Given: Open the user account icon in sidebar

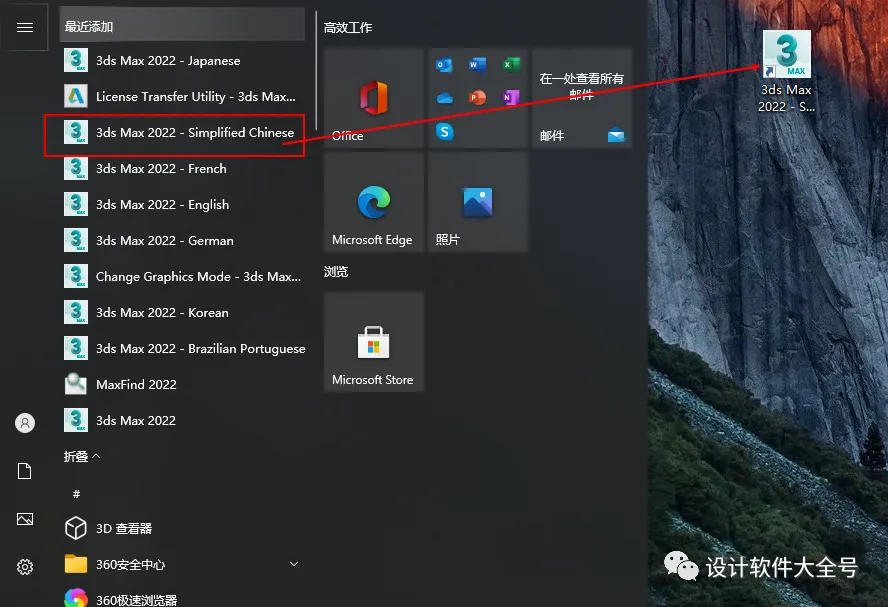Looking at the screenshot, I should pyautogui.click(x=25, y=423).
